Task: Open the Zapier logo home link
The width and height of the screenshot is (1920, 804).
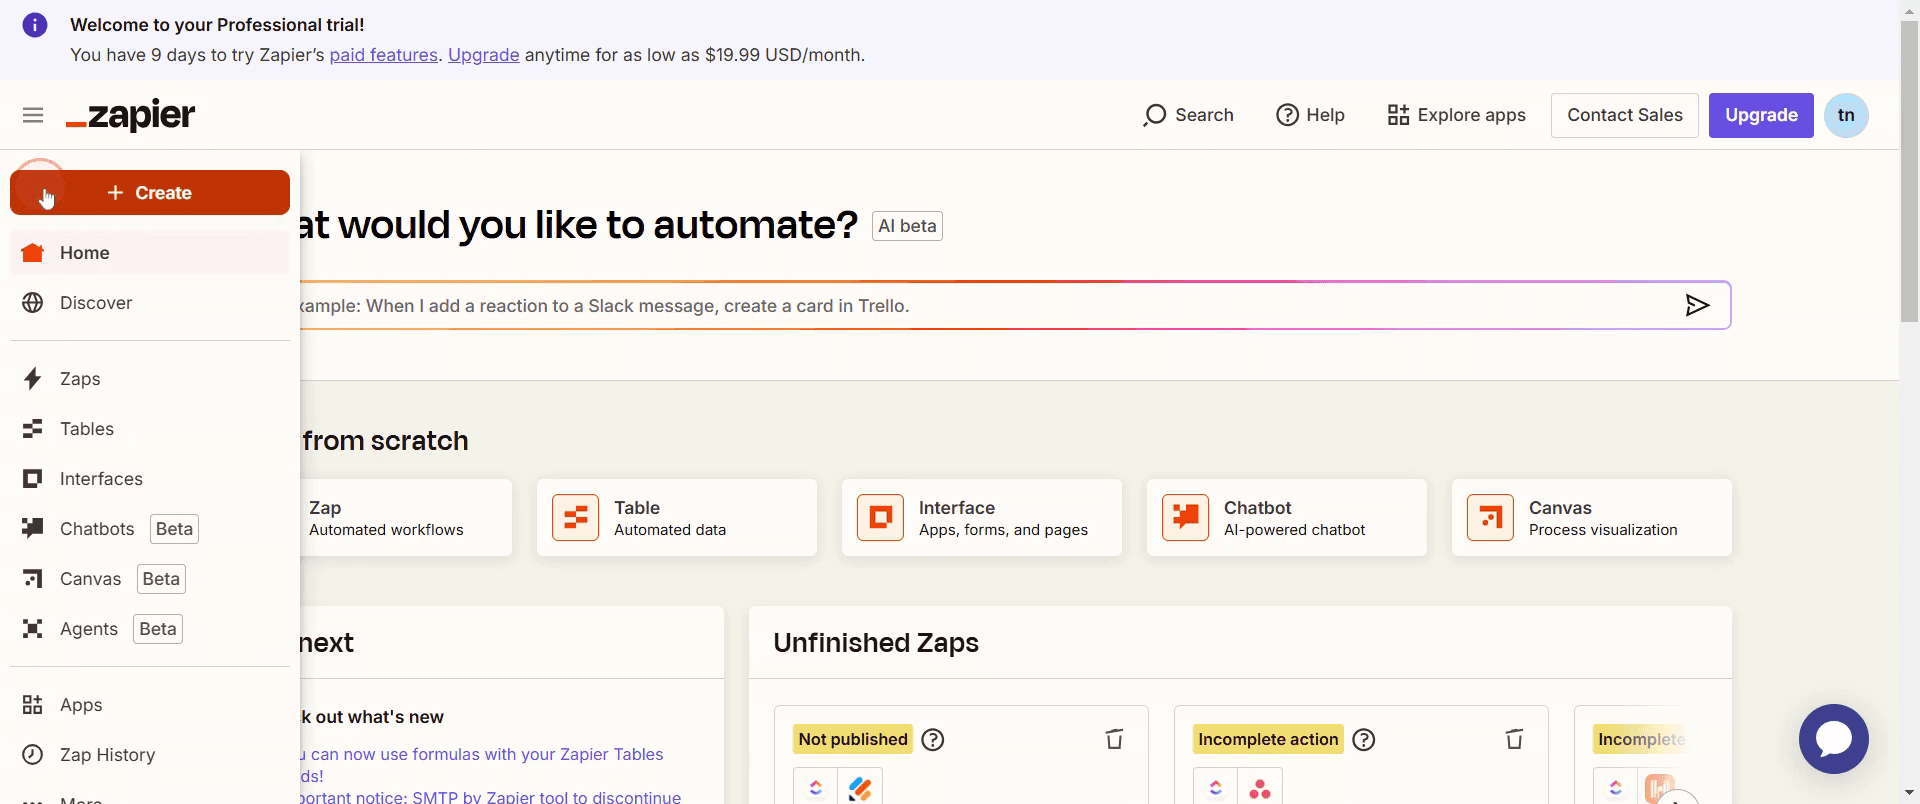Action: [130, 116]
